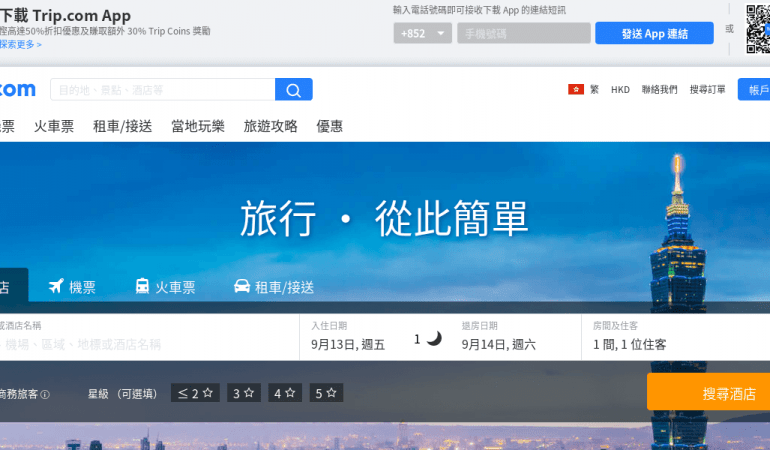Toggle the ≤2 star rating filter
Screen dimensions: 770x450
(x=195, y=393)
